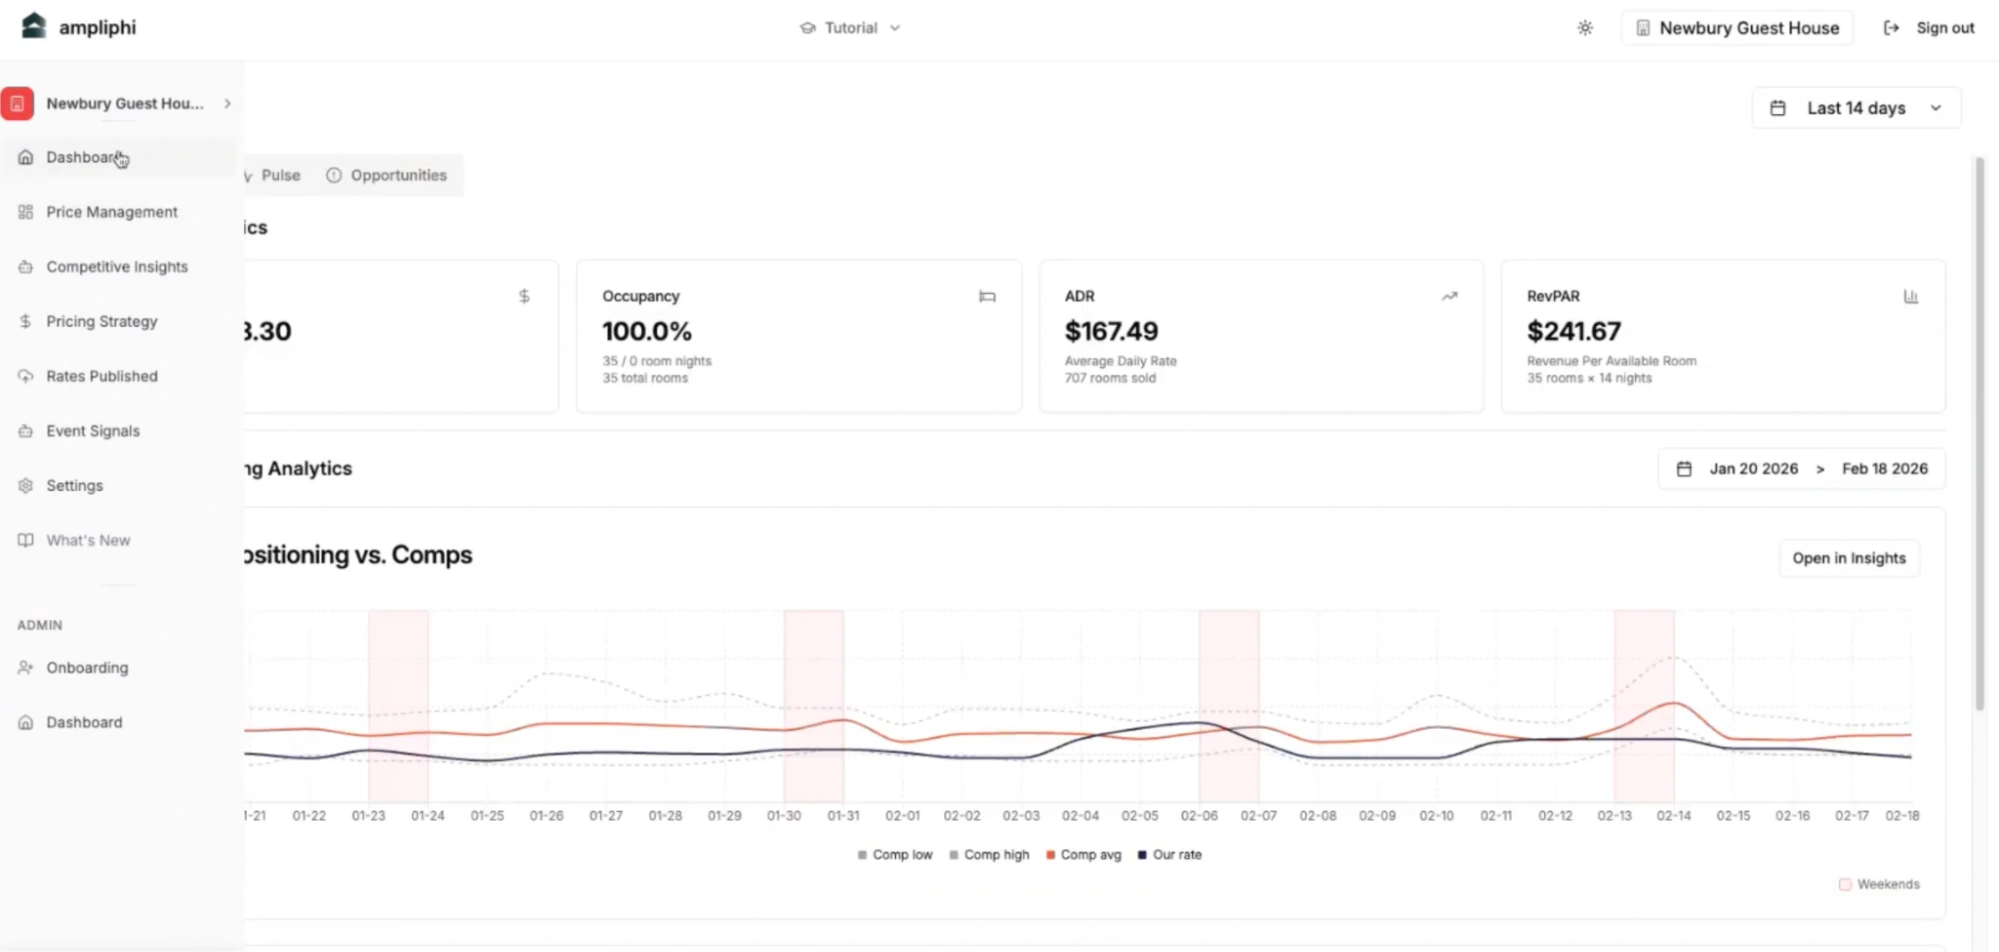Open Price Management from sidebar
1999x952 pixels.
(x=111, y=212)
